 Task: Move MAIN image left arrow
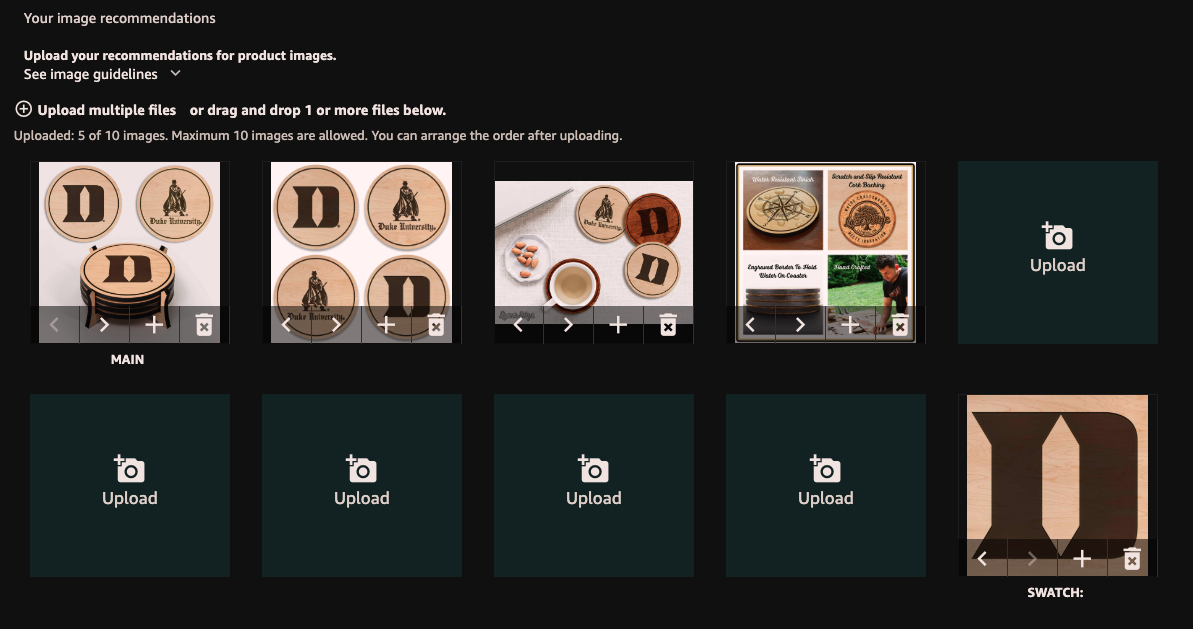click(x=55, y=326)
